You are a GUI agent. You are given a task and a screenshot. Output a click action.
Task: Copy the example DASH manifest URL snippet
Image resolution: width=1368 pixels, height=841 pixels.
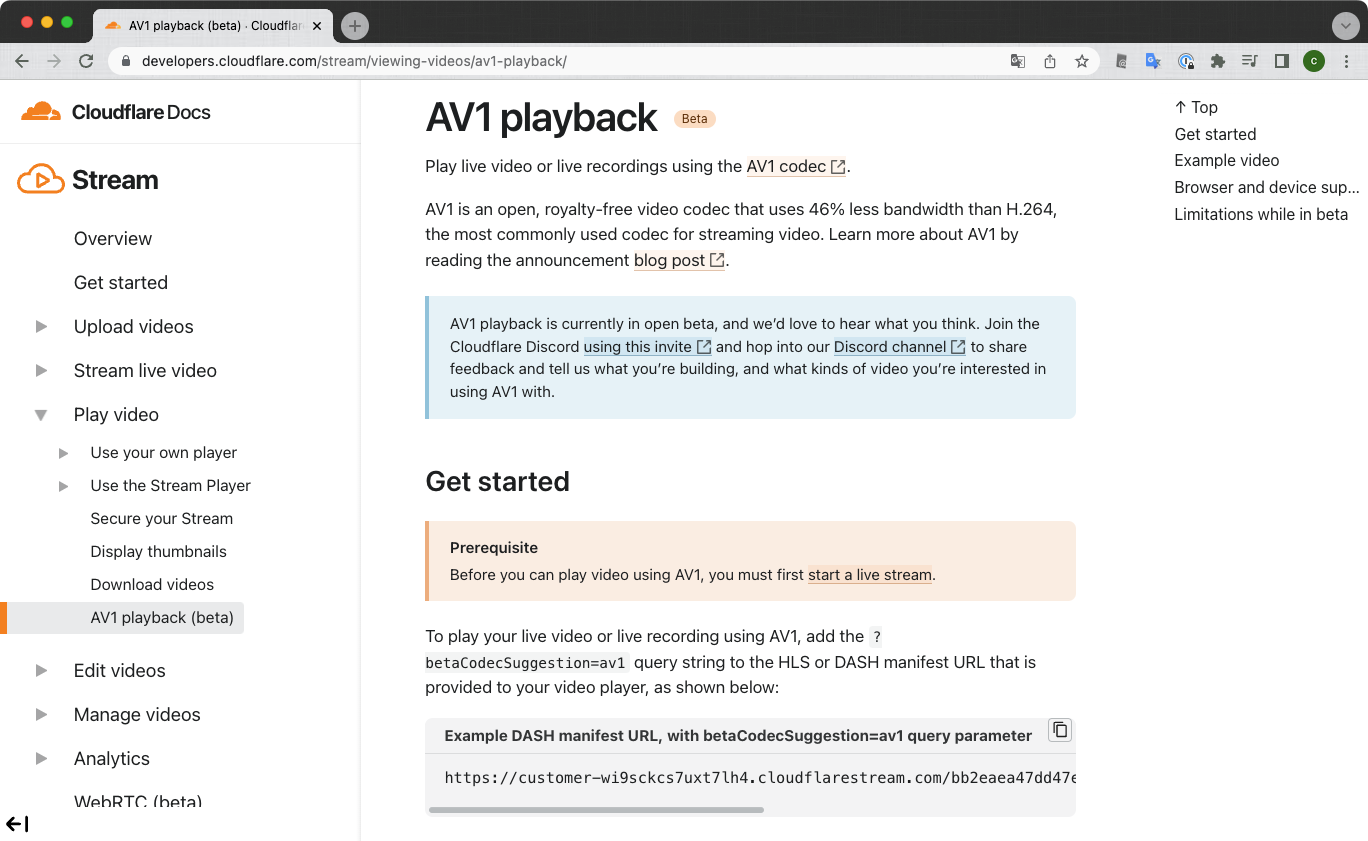point(1059,730)
